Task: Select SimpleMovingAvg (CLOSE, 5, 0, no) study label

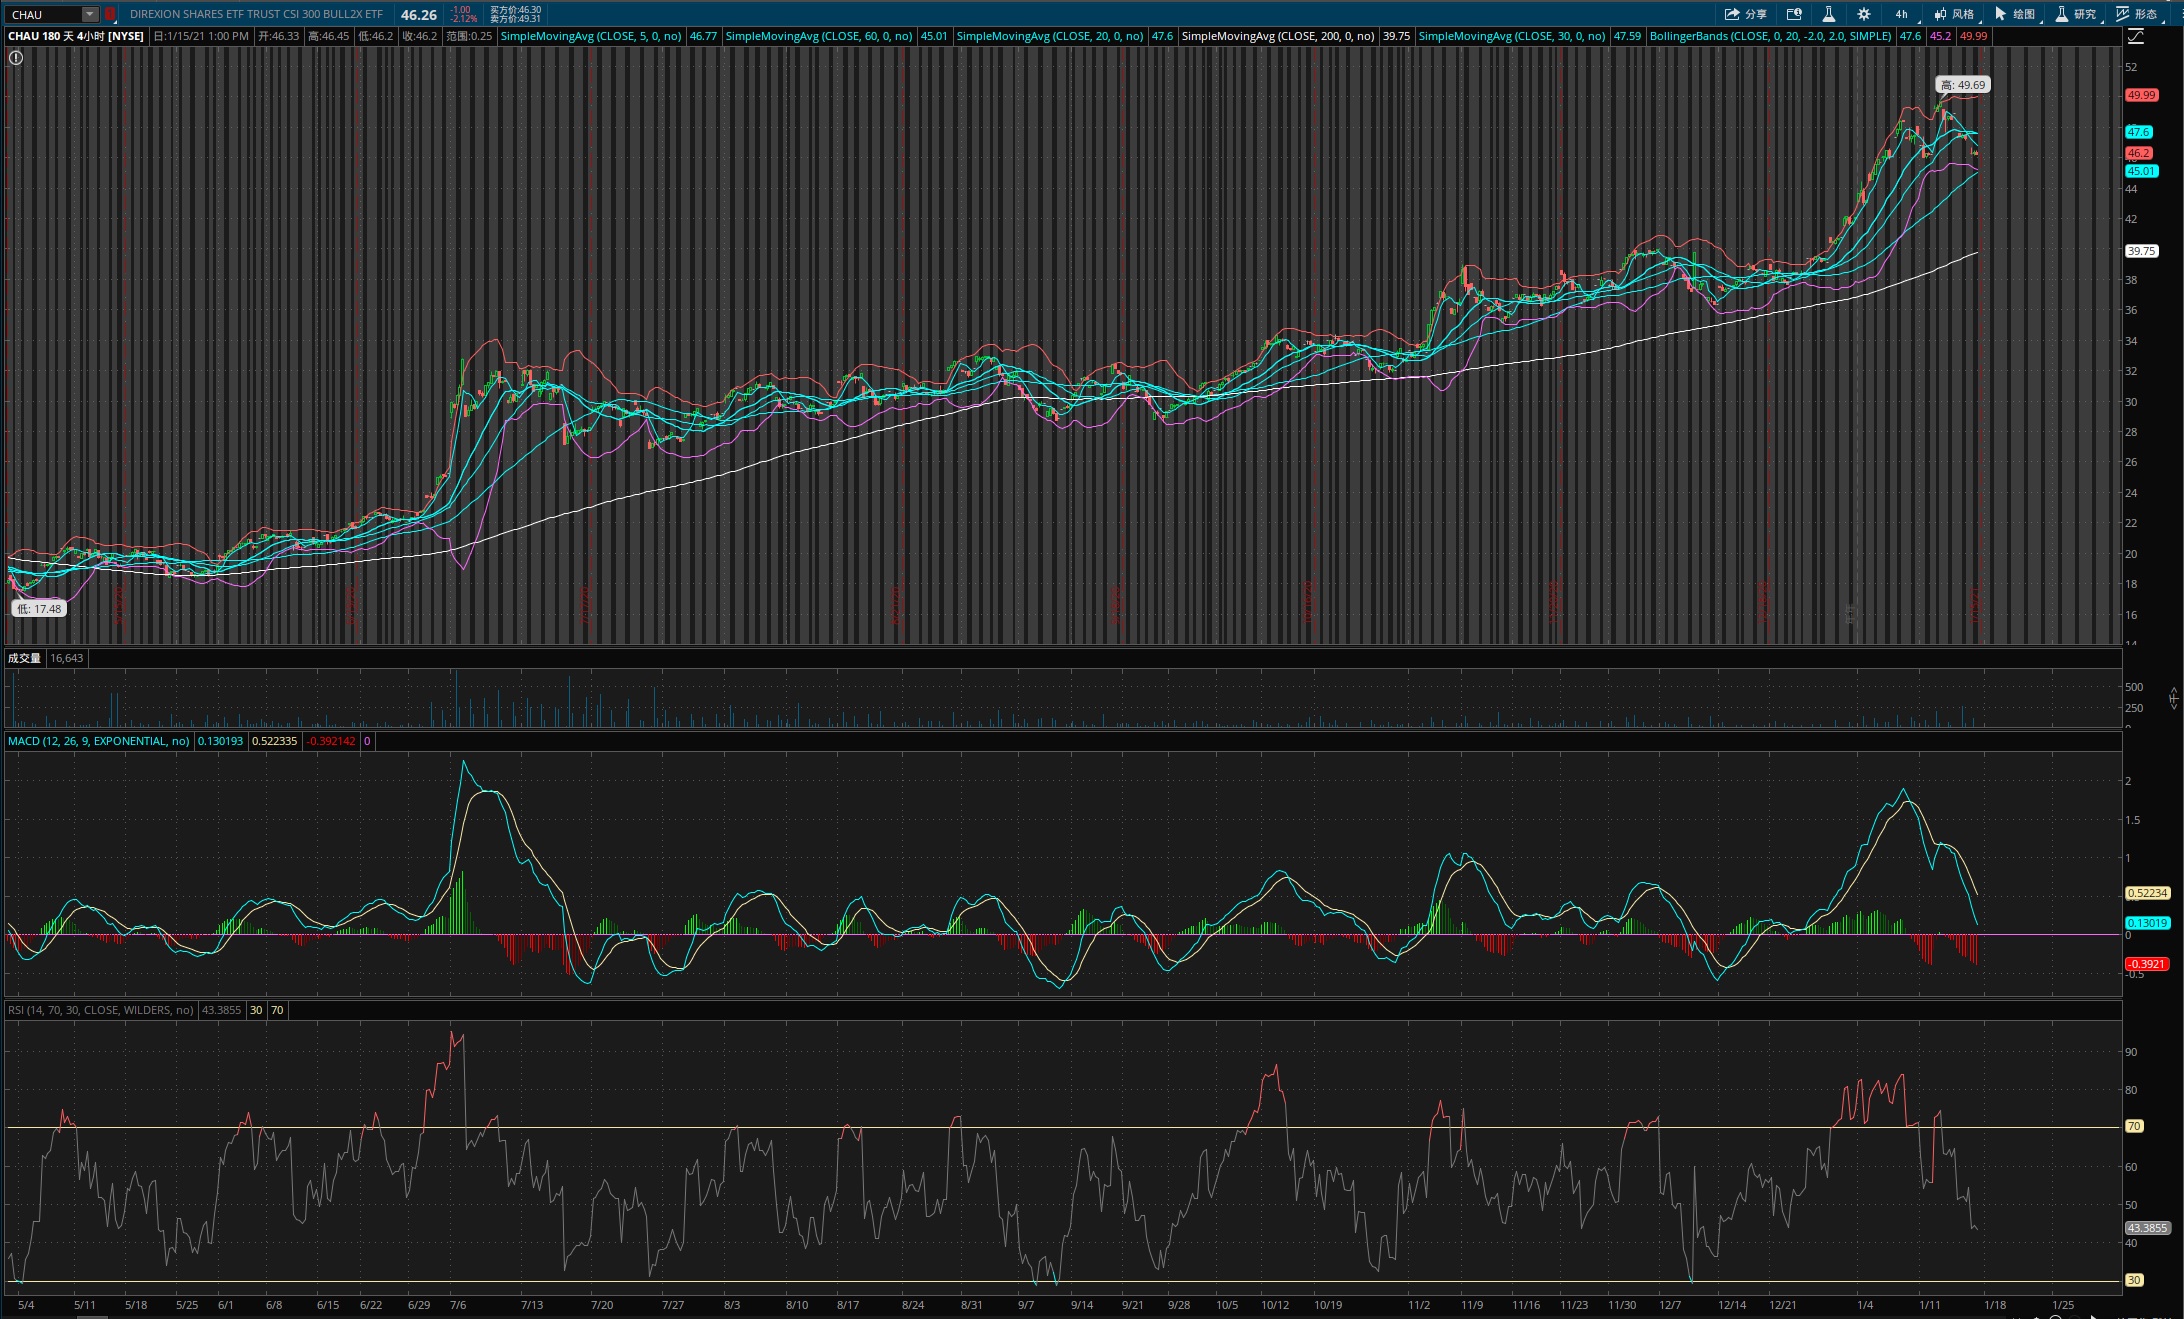Action: pyautogui.click(x=590, y=36)
